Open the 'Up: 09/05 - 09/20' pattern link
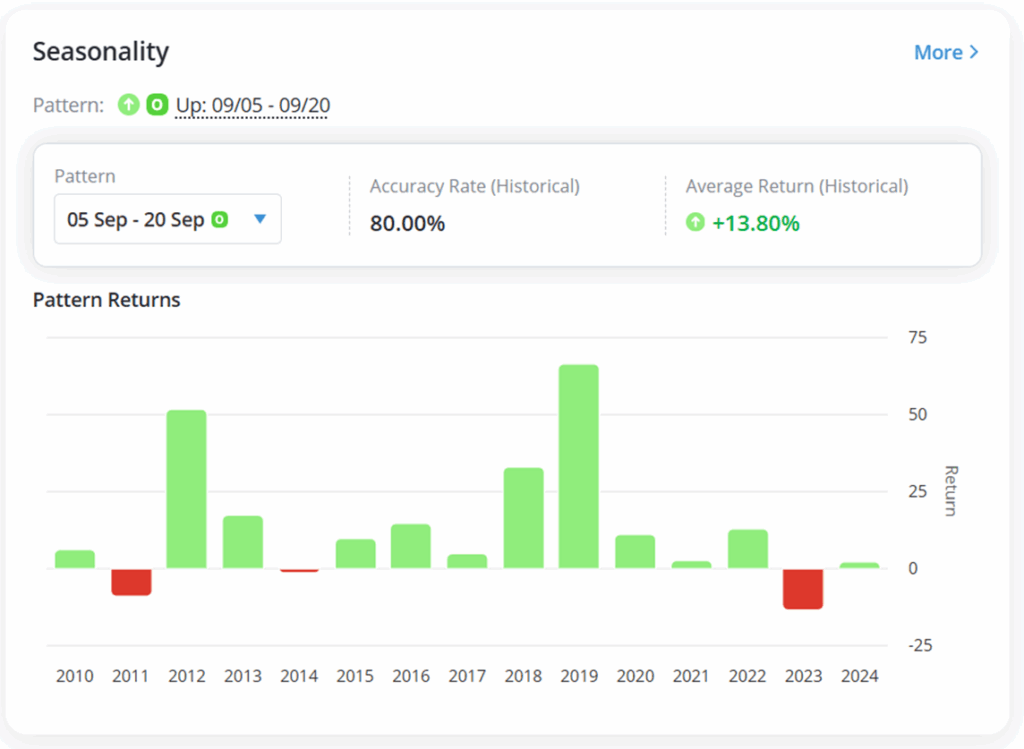The image size is (1024, 749). pyautogui.click(x=253, y=105)
